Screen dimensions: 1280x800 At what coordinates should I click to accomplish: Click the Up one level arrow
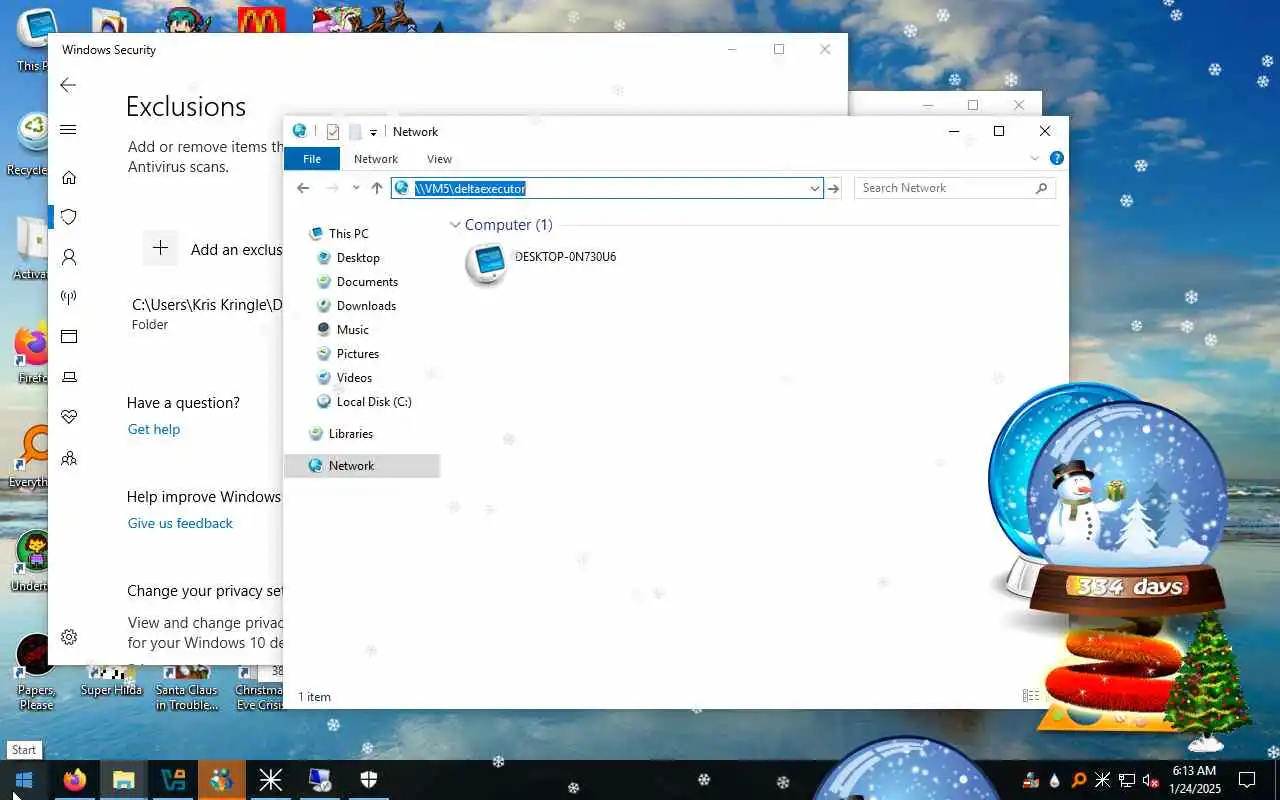[377, 188]
